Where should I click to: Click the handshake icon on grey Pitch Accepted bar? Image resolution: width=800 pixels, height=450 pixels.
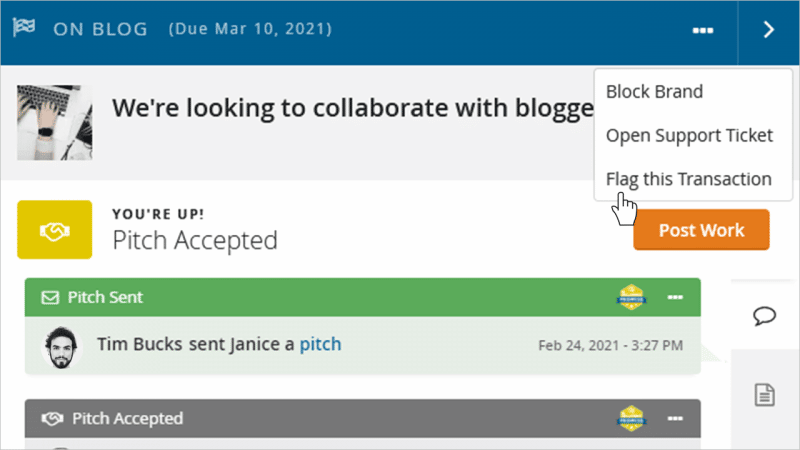tap(50, 418)
